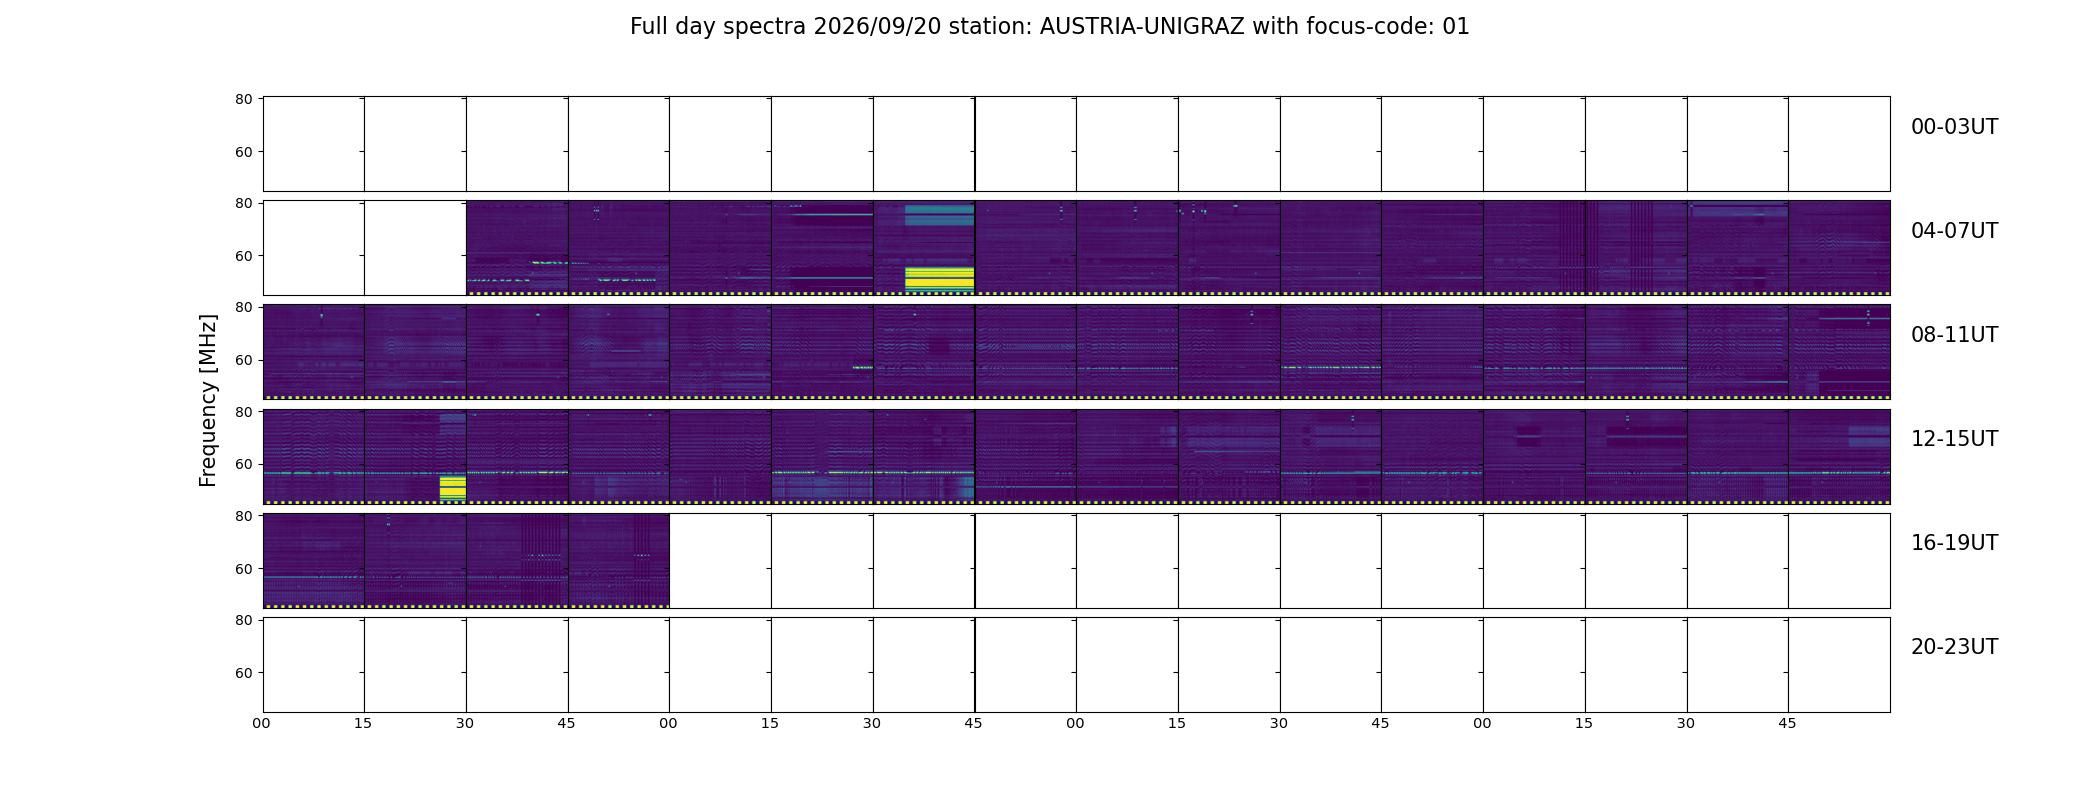The height and width of the screenshot is (800, 2100).
Task: Click the Frequency [MHz] axis label
Action: 208,400
